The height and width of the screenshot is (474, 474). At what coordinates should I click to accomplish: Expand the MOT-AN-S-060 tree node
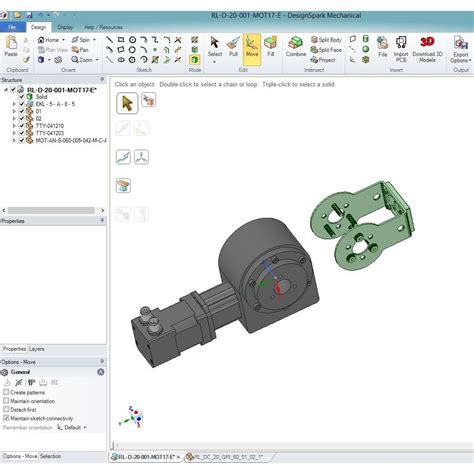[14, 140]
